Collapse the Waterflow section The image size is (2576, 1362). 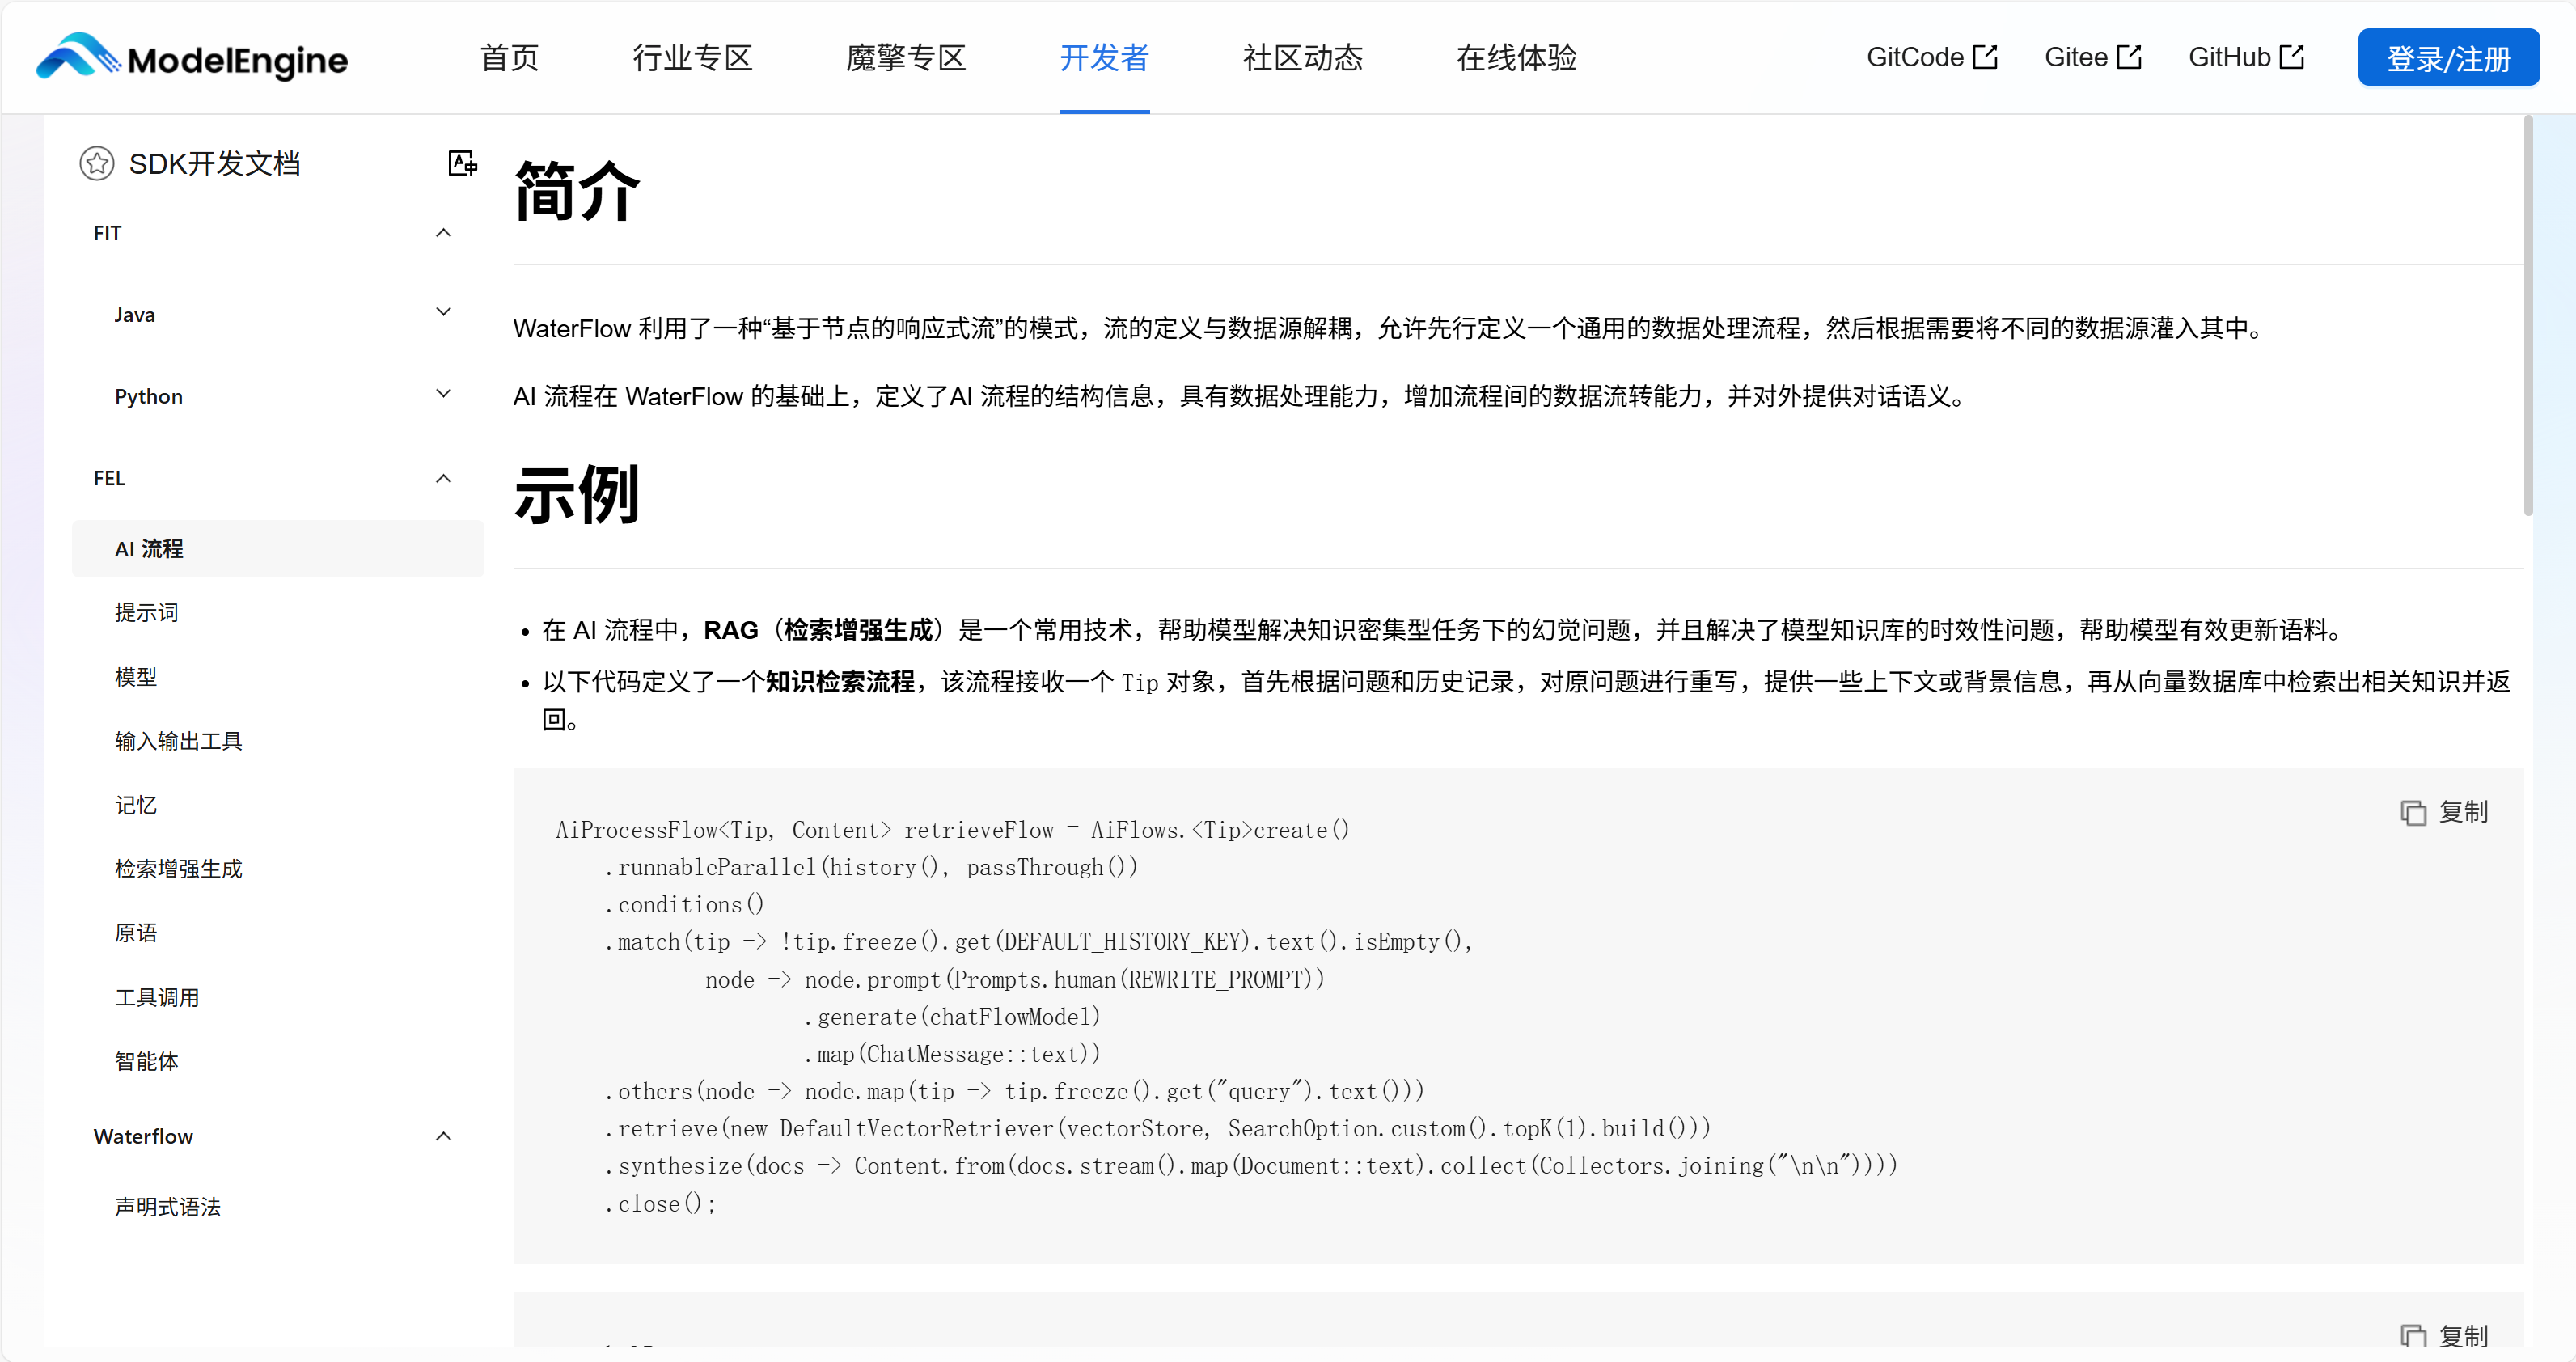click(443, 1136)
